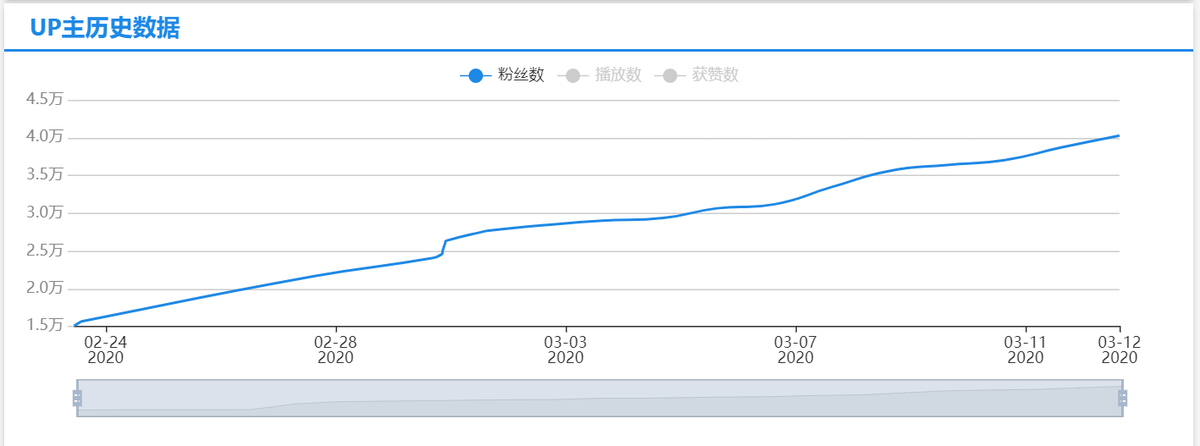The width and height of the screenshot is (1200, 446).
Task: Click the 3.0万 y-axis label
Action: tap(45, 212)
